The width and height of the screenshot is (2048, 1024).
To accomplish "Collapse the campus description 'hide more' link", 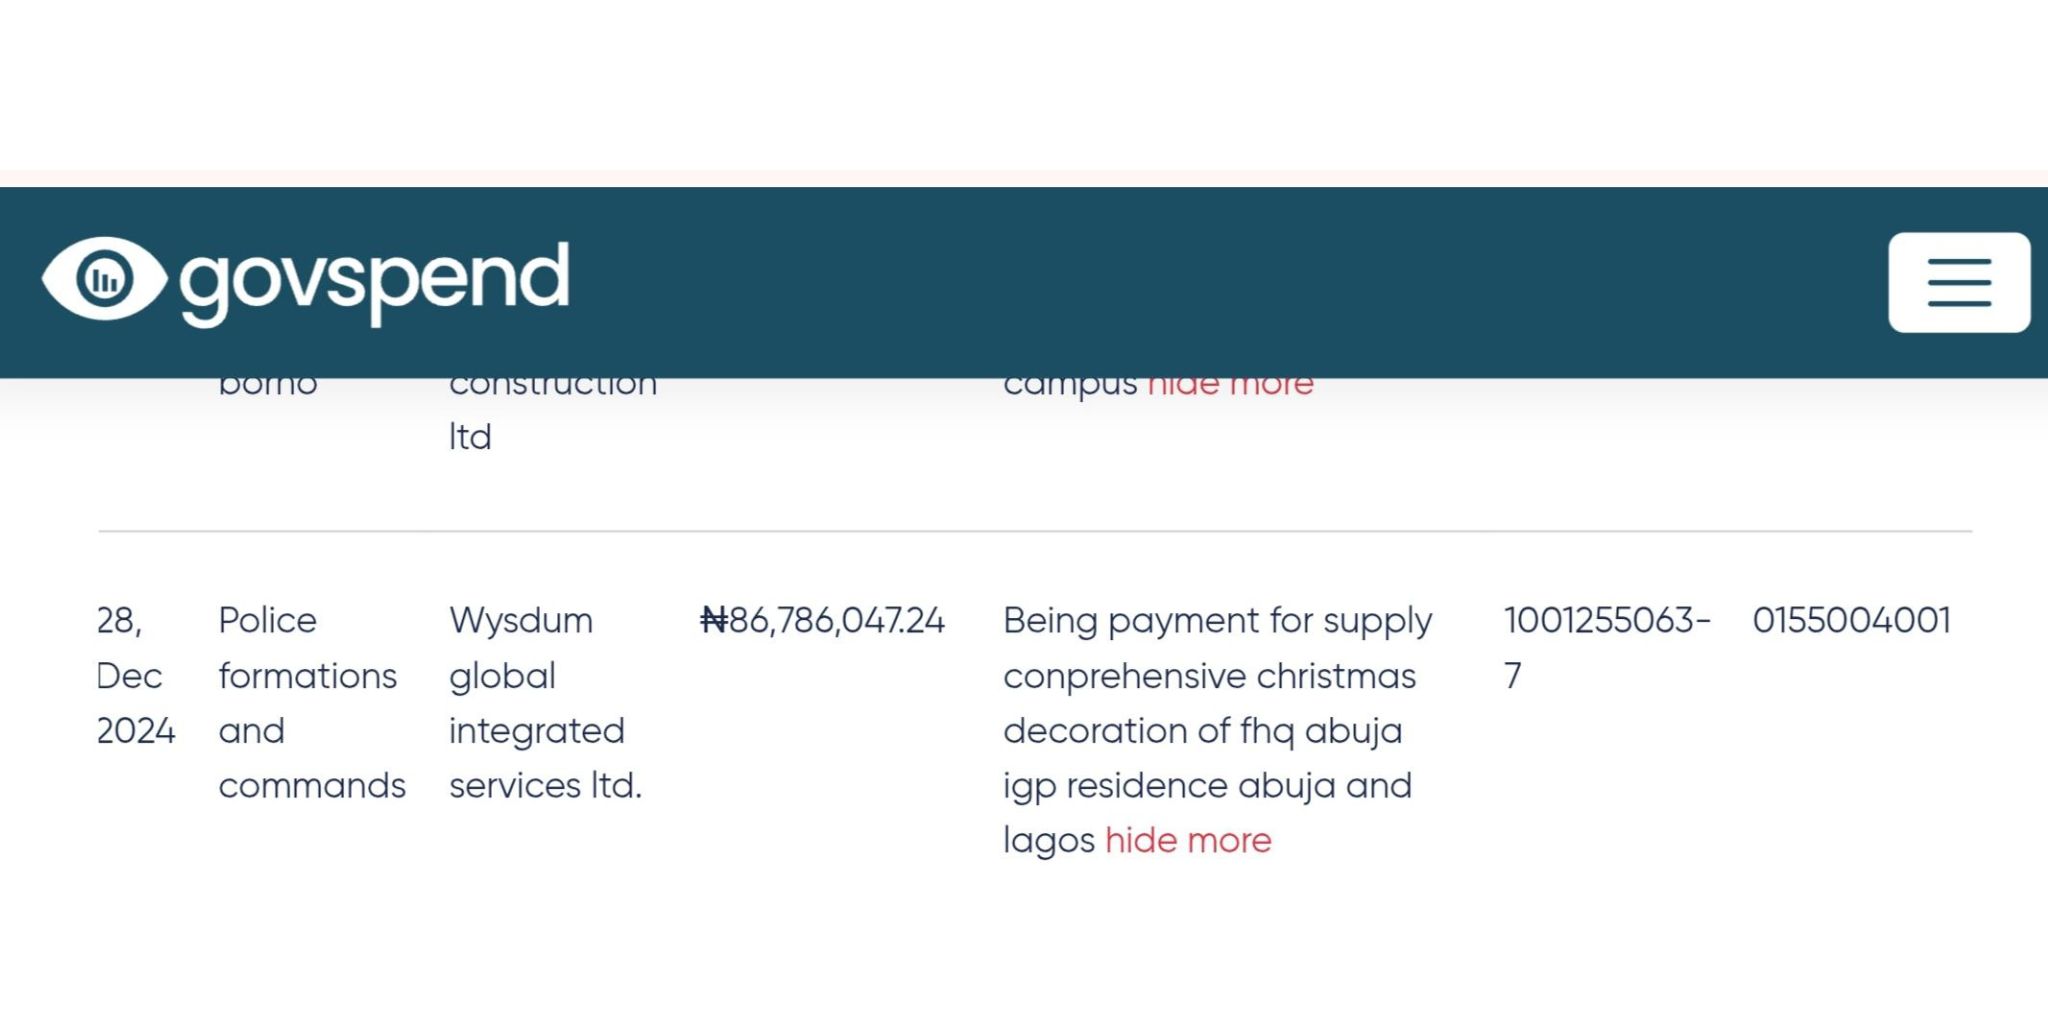I will 1230,388.
